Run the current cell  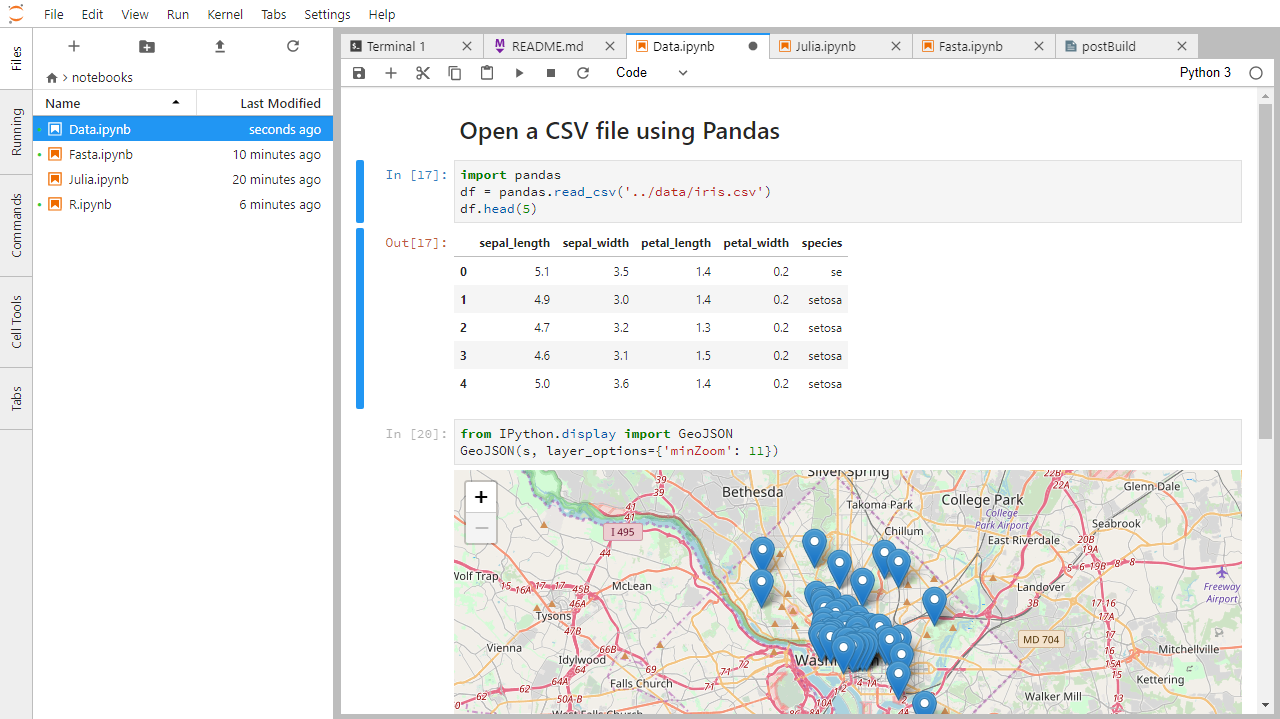point(518,72)
